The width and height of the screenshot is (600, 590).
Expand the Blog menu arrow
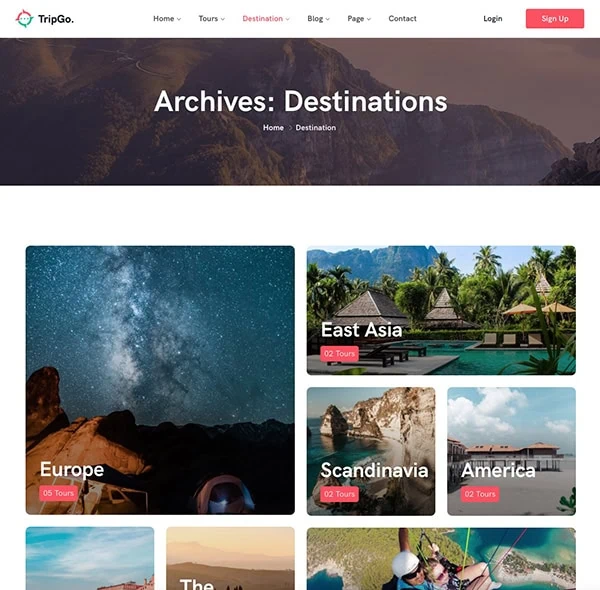pos(328,19)
